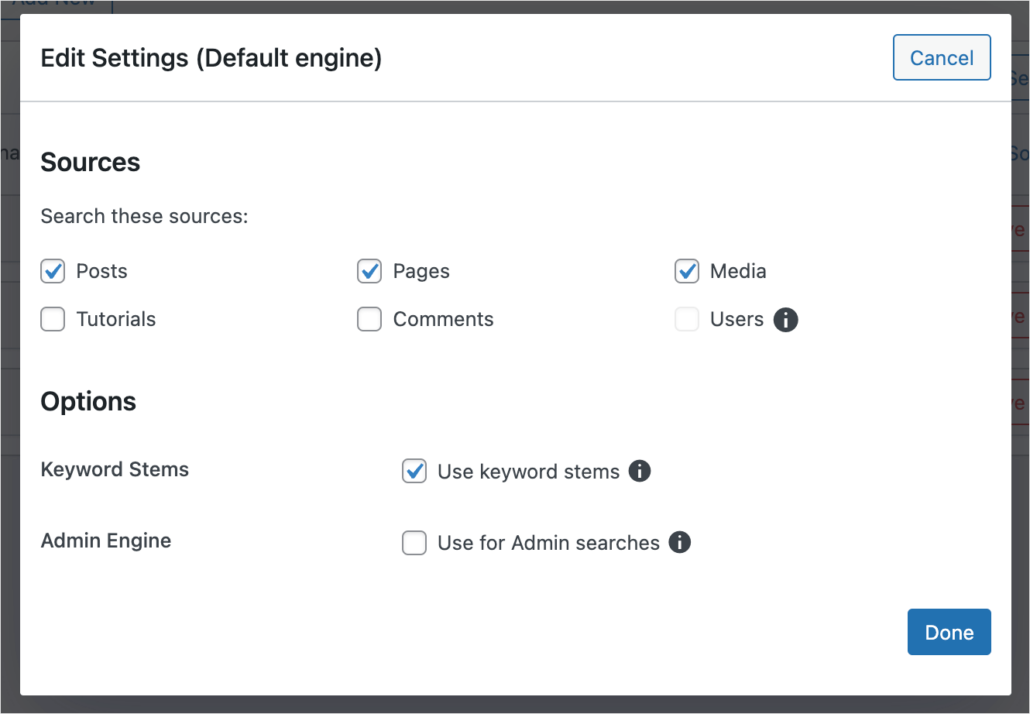Disable the Media source checkbox
The width and height of the screenshot is (1030, 714).
click(686, 271)
